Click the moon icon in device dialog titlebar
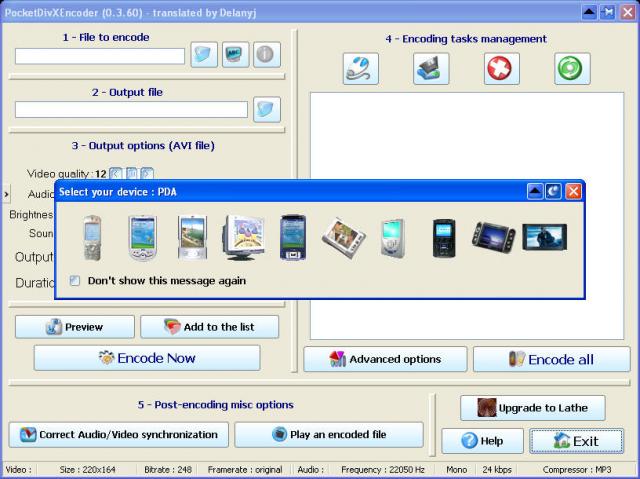This screenshot has height=479, width=640. click(553, 191)
